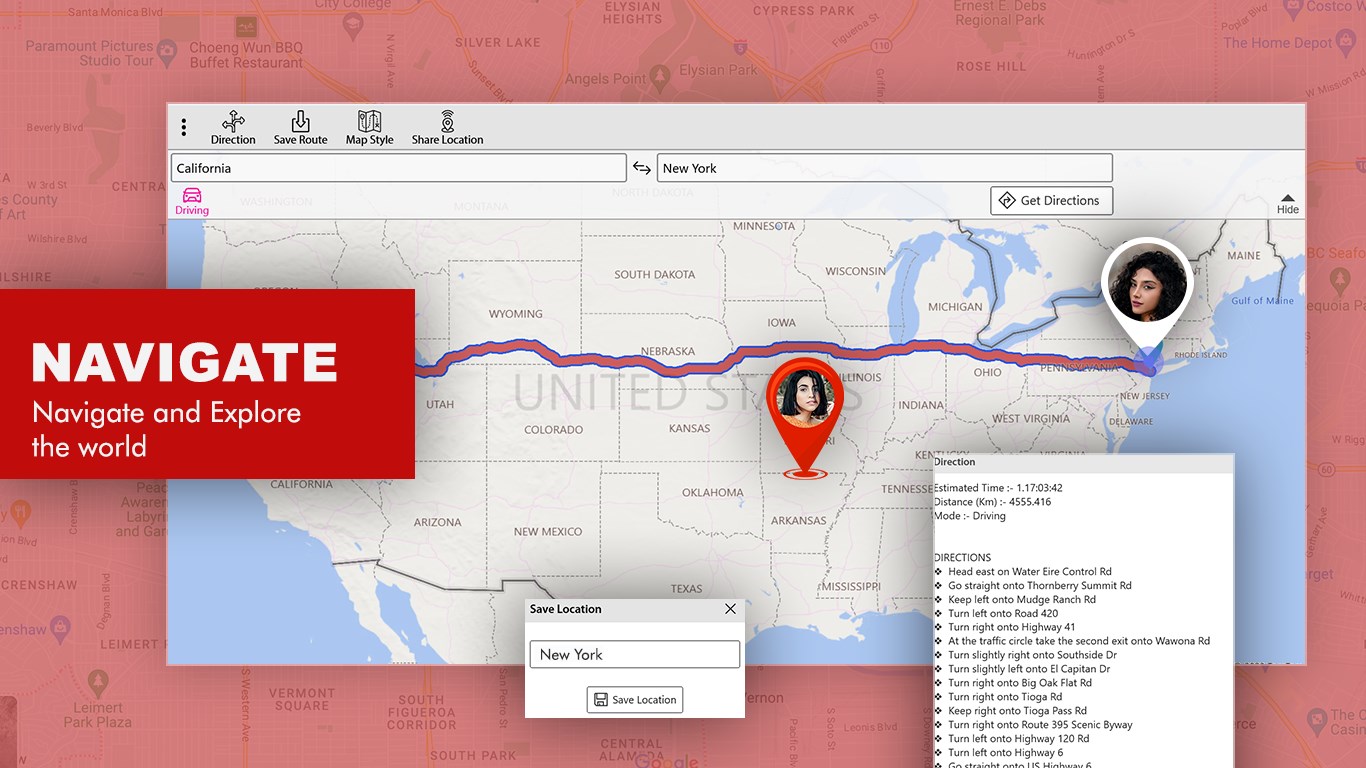
Task: Select step 'Turn right onto Route 395 Scenic Byway'
Action: (1040, 726)
